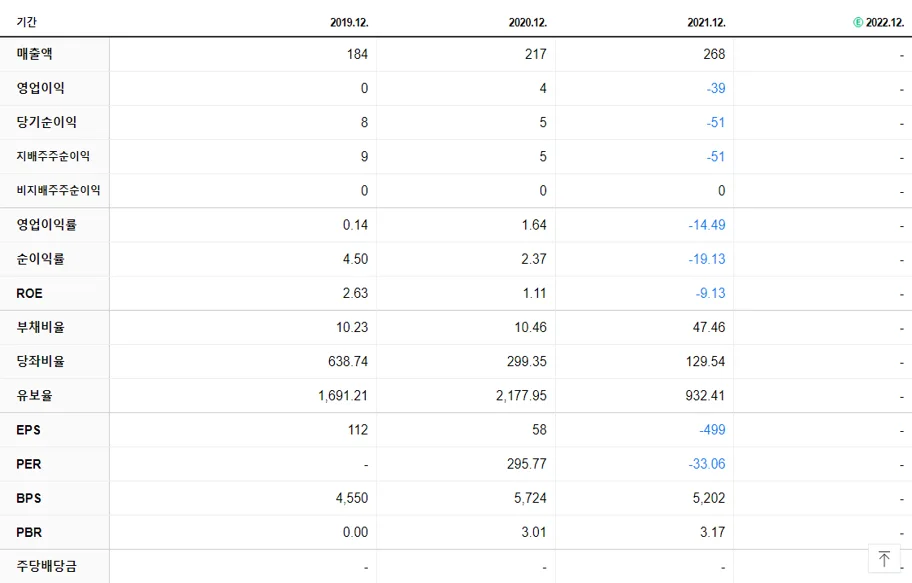Select the 유보율 row label
This screenshot has width=912, height=583.
(34, 396)
